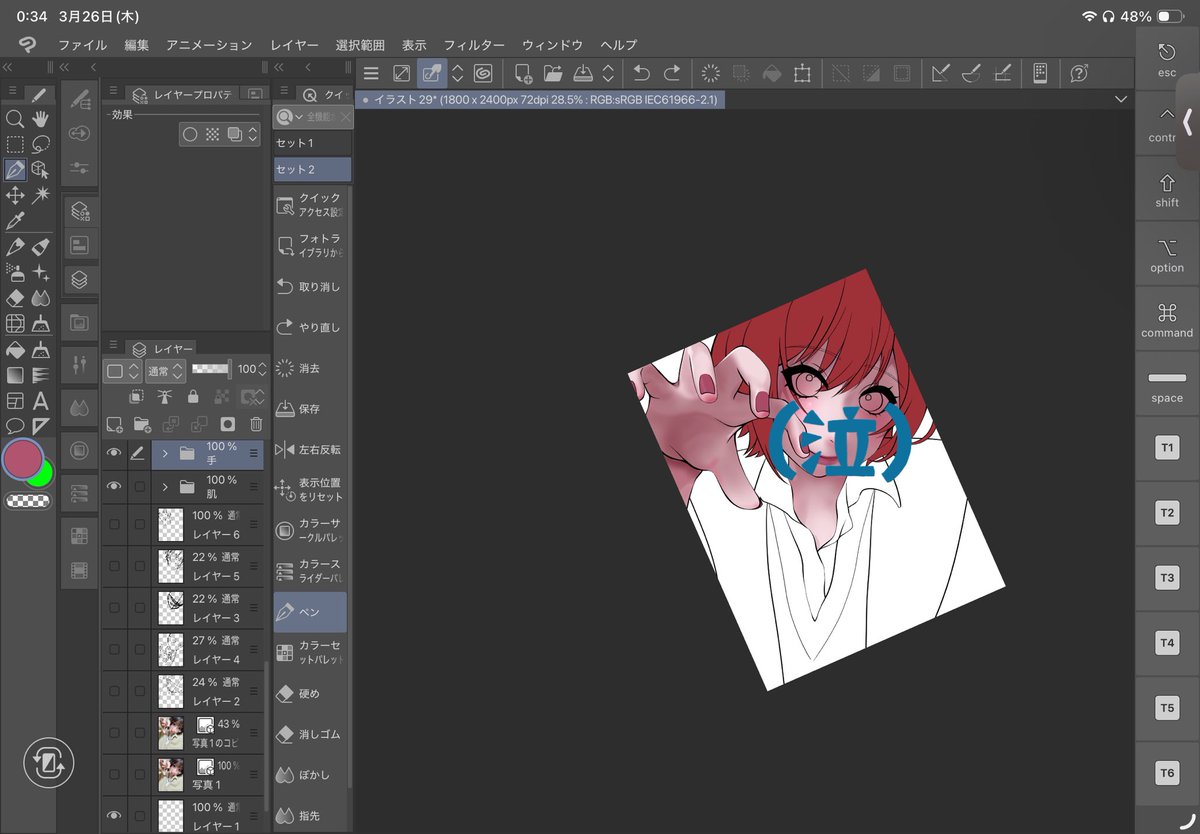The width and height of the screenshot is (1200, 834).
Task: Click the ぼかし quick access button
Action: coord(312,774)
